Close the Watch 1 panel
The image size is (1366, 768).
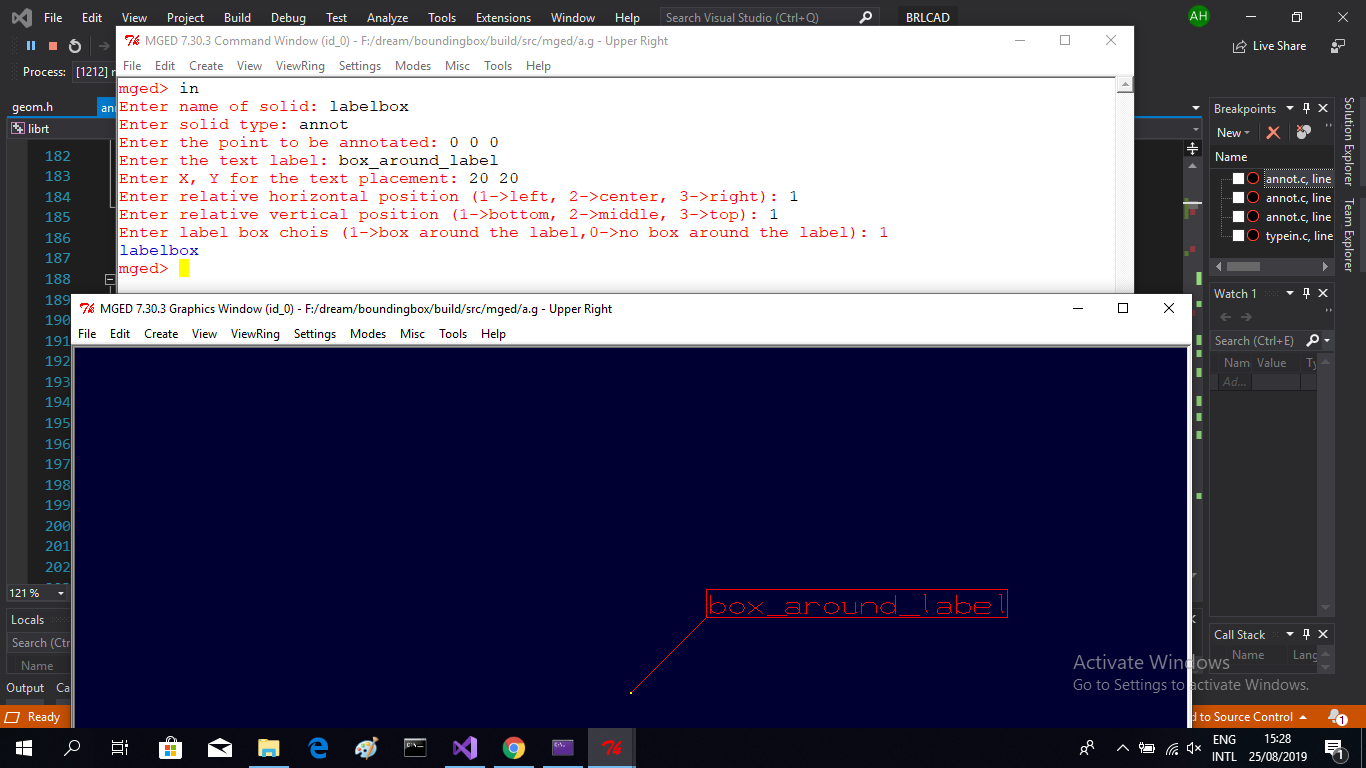1323,293
